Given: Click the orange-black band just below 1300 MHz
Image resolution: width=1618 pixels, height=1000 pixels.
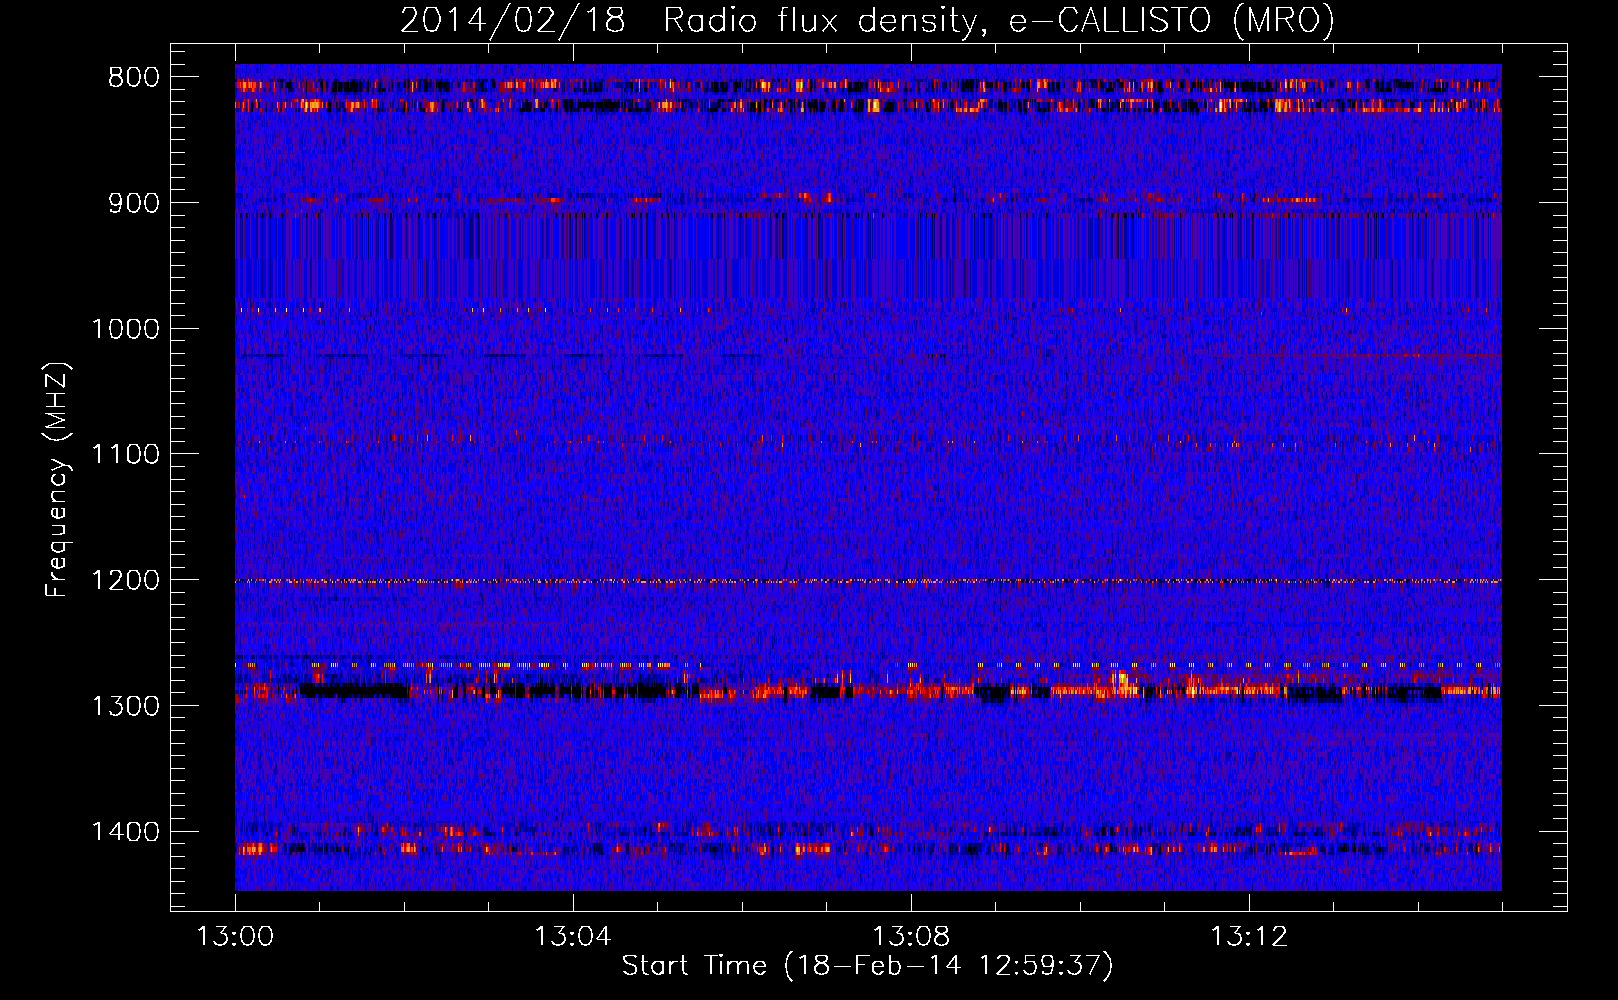Looking at the screenshot, I should (868, 690).
